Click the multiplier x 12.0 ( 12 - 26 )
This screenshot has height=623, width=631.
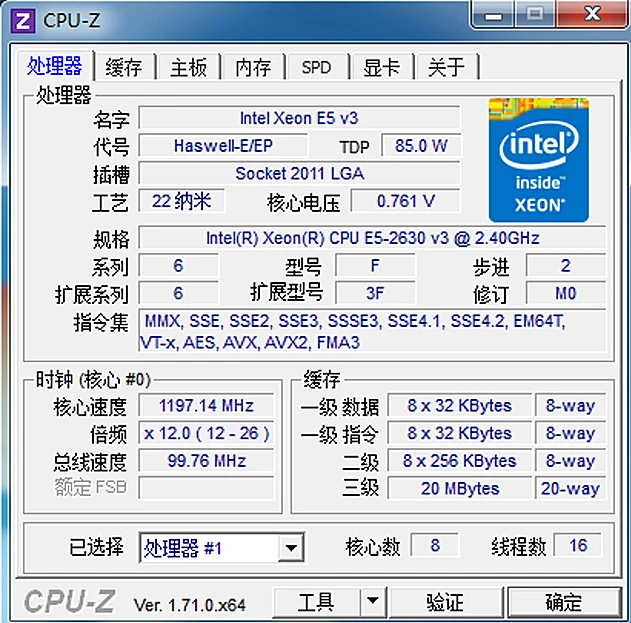pos(206,433)
